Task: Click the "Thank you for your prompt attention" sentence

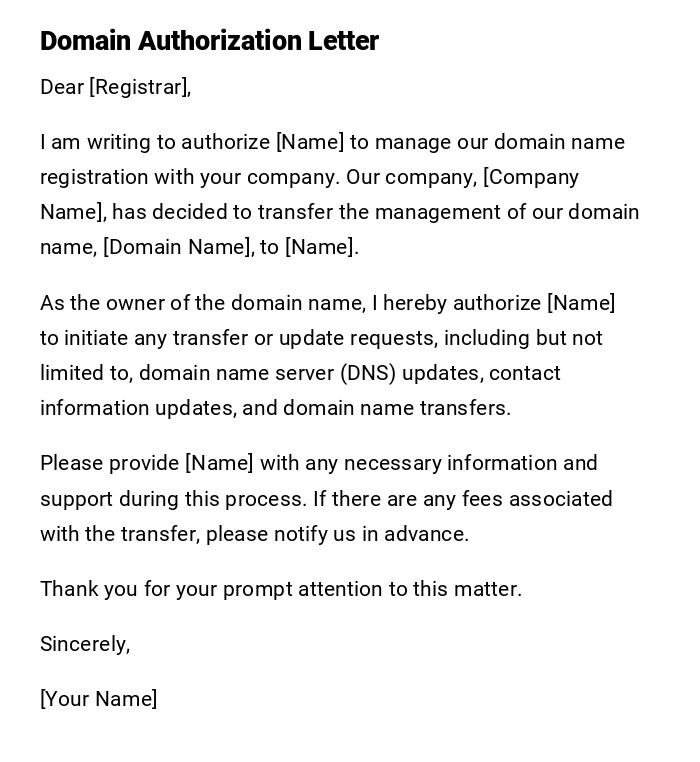Action: click(280, 589)
